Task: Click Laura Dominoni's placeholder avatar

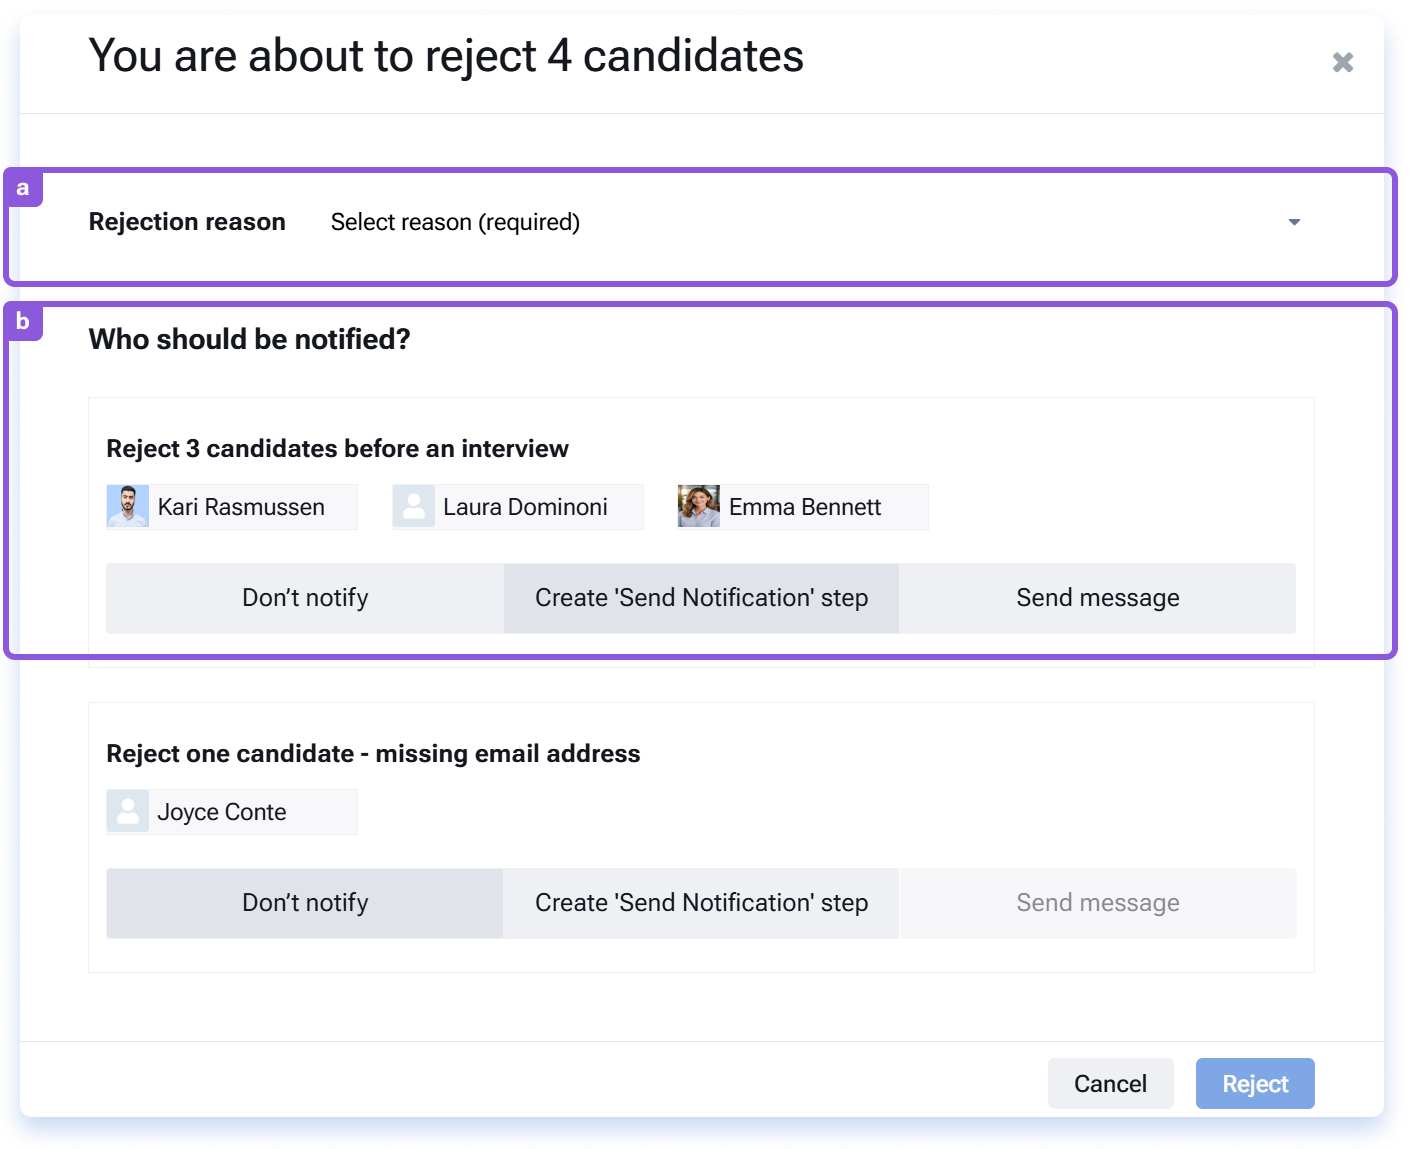Action: [414, 507]
